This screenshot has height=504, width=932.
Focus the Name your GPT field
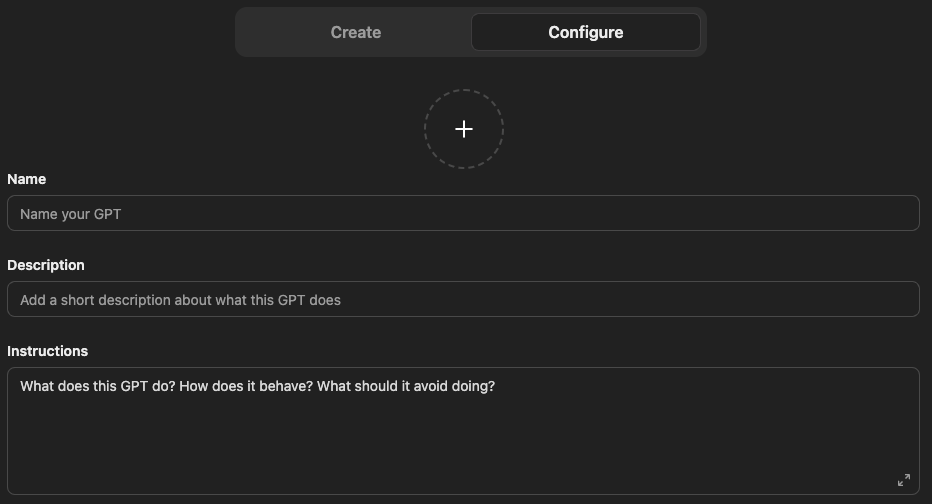(x=462, y=213)
